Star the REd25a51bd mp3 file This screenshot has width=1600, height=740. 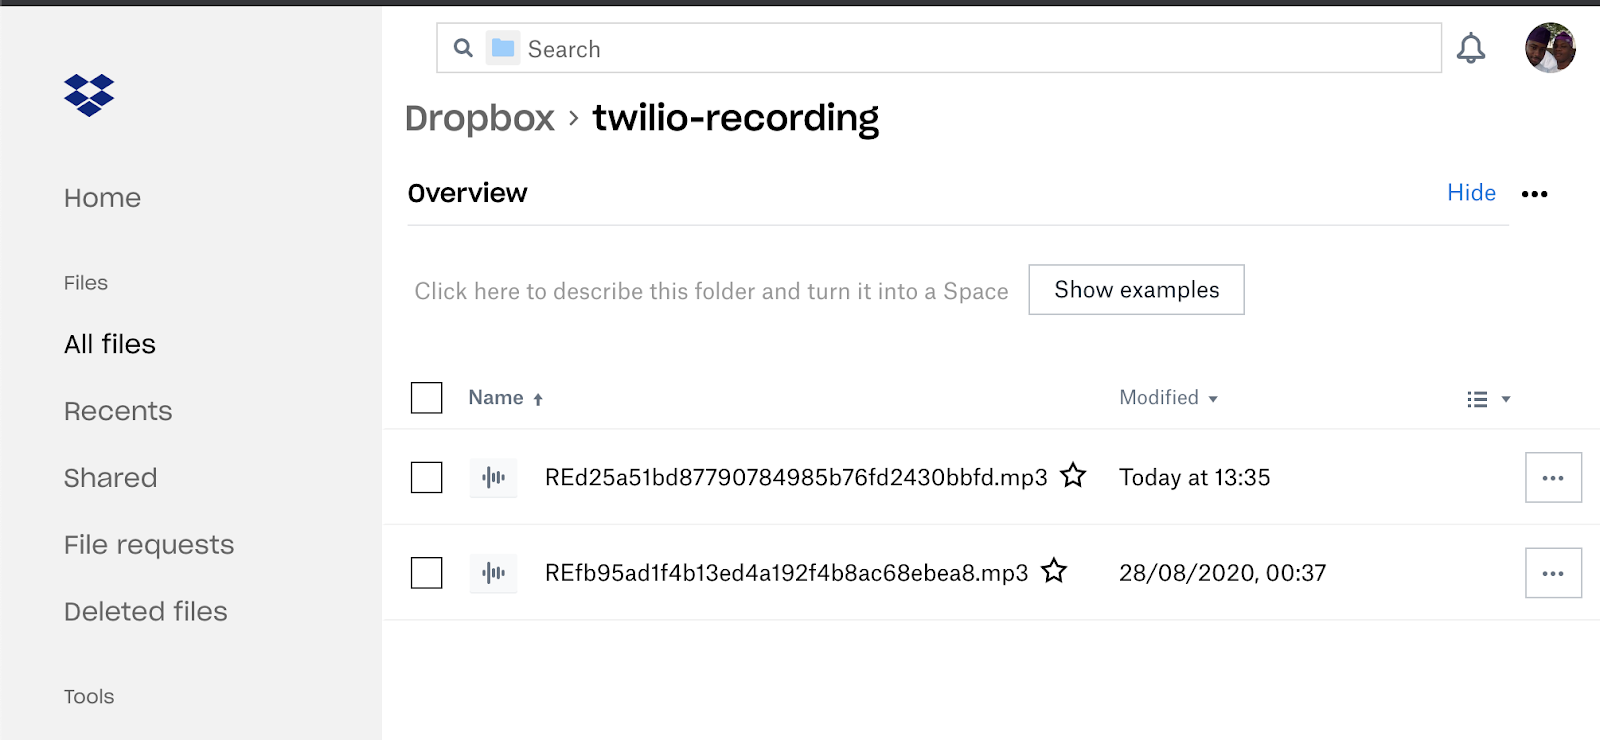coord(1073,475)
